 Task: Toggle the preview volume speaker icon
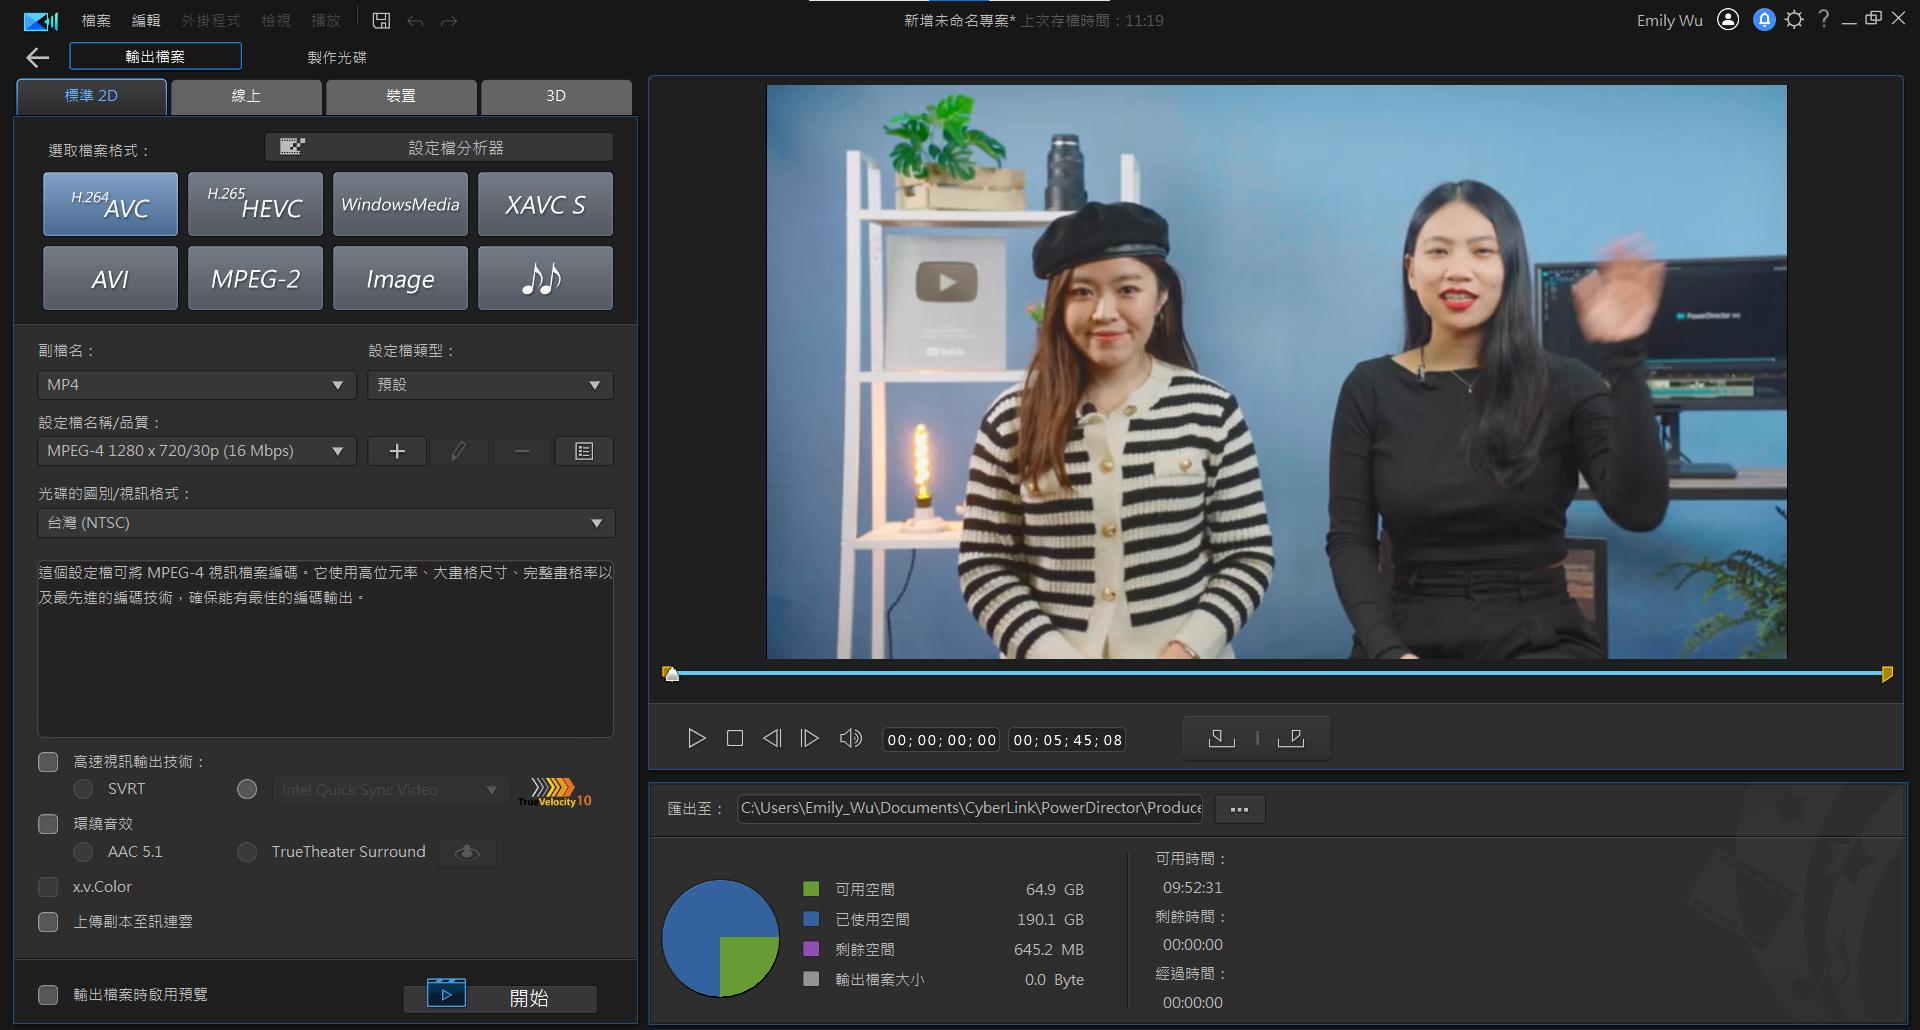(x=850, y=739)
